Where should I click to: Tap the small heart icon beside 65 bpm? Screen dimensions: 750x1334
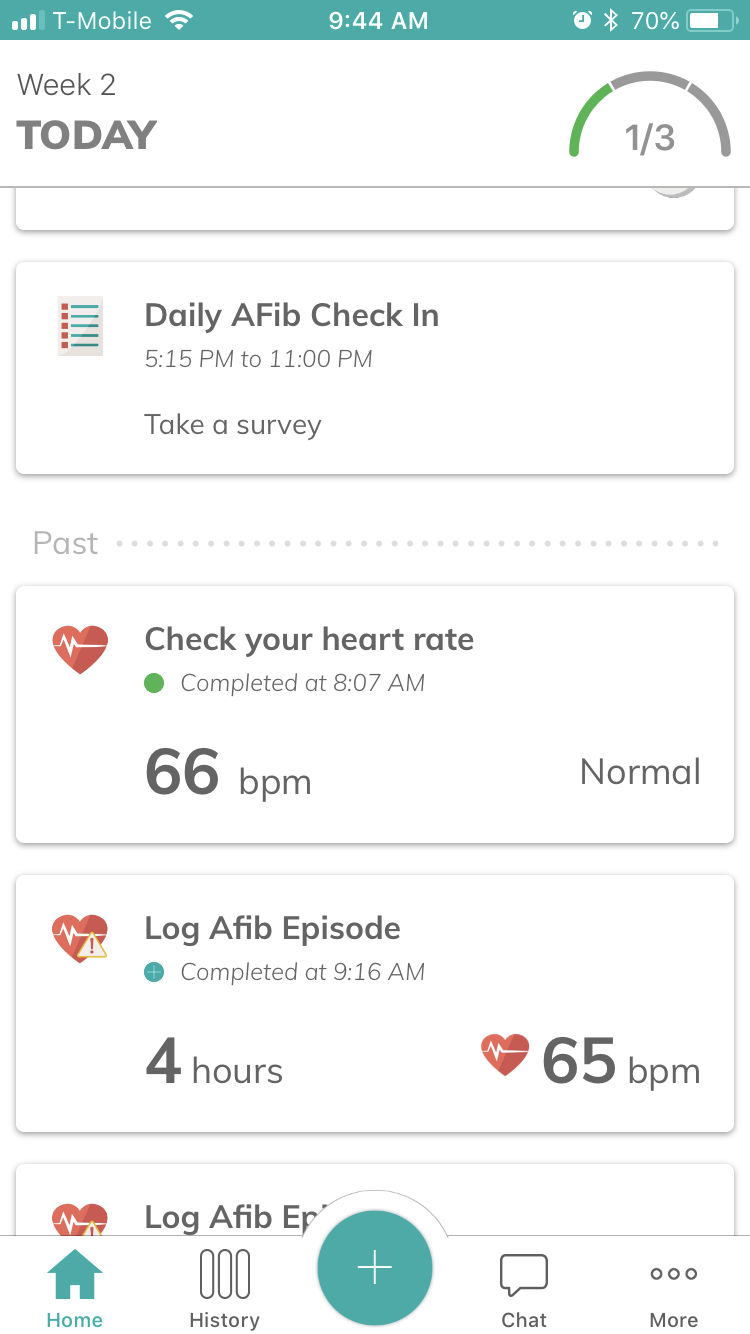coord(505,1055)
